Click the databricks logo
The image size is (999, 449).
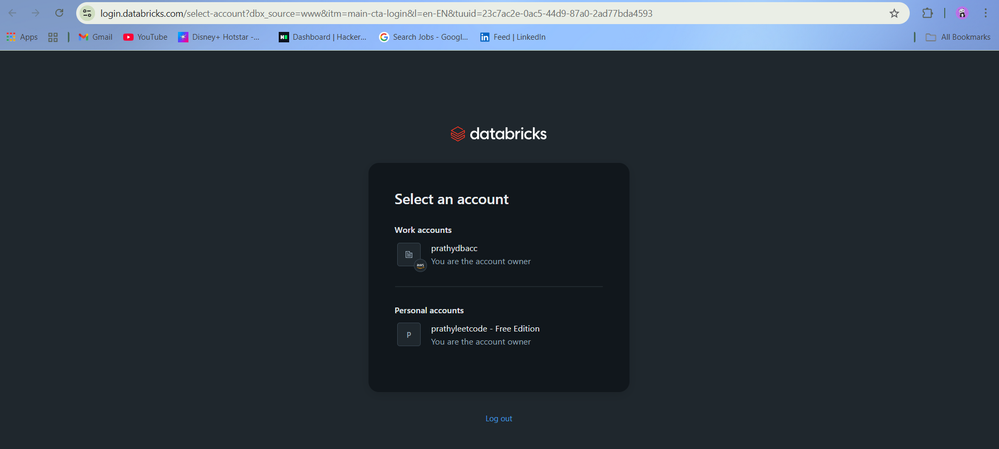498,134
